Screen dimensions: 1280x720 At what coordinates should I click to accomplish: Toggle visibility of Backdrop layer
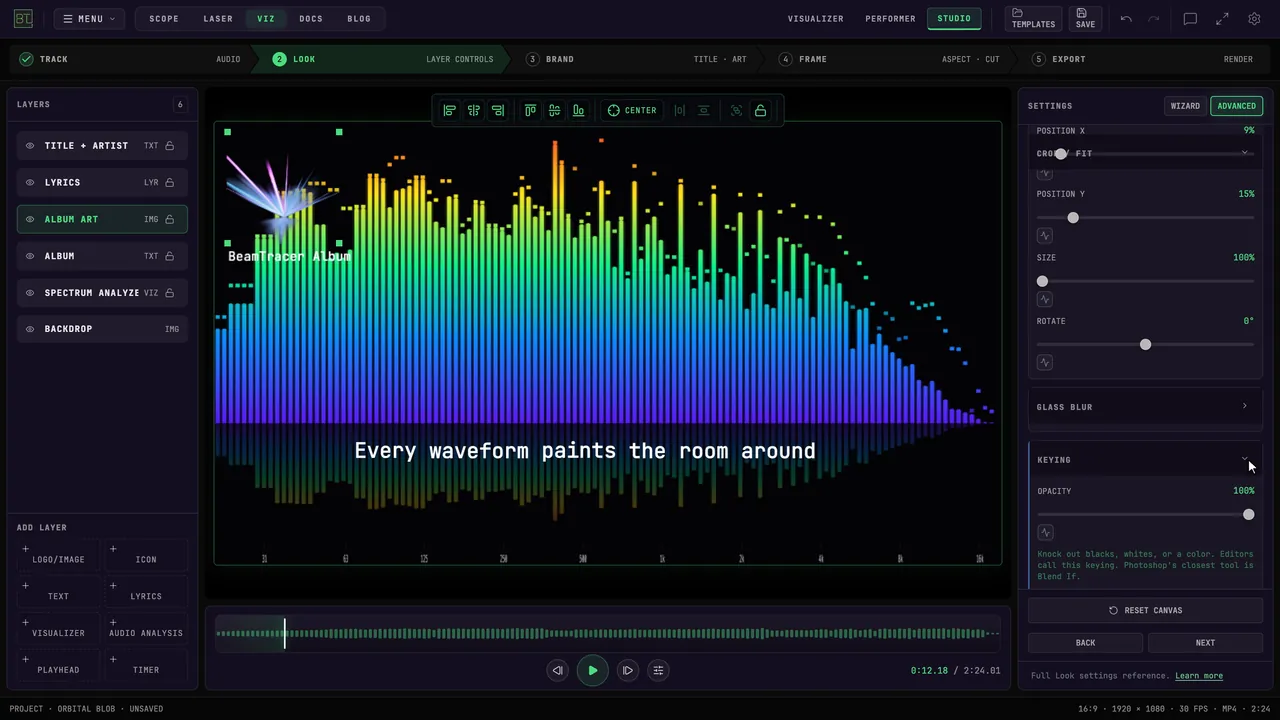pos(30,329)
